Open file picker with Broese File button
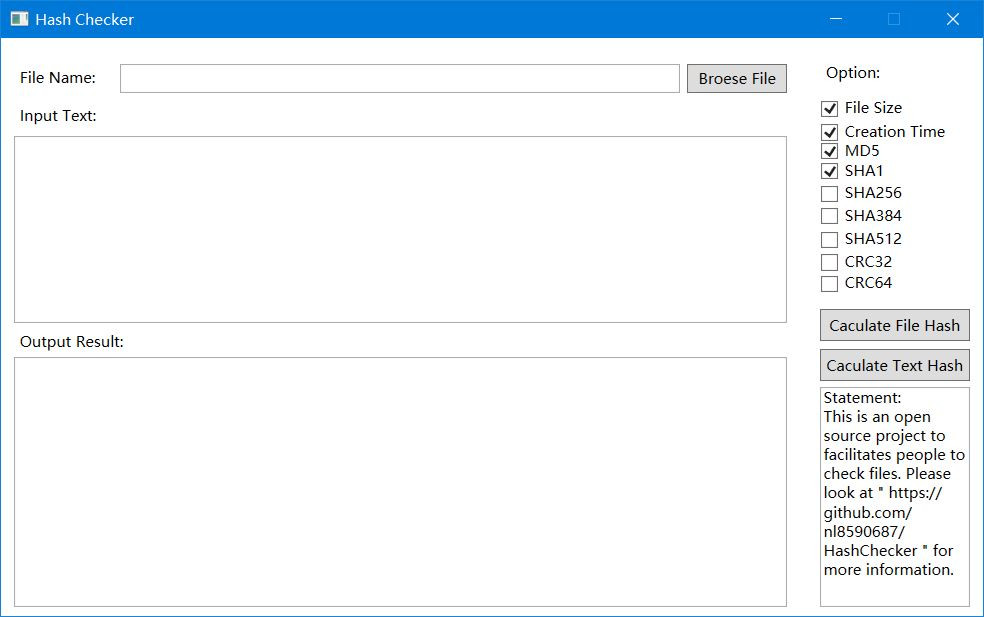Image resolution: width=984 pixels, height=617 pixels. pyautogui.click(x=737, y=78)
